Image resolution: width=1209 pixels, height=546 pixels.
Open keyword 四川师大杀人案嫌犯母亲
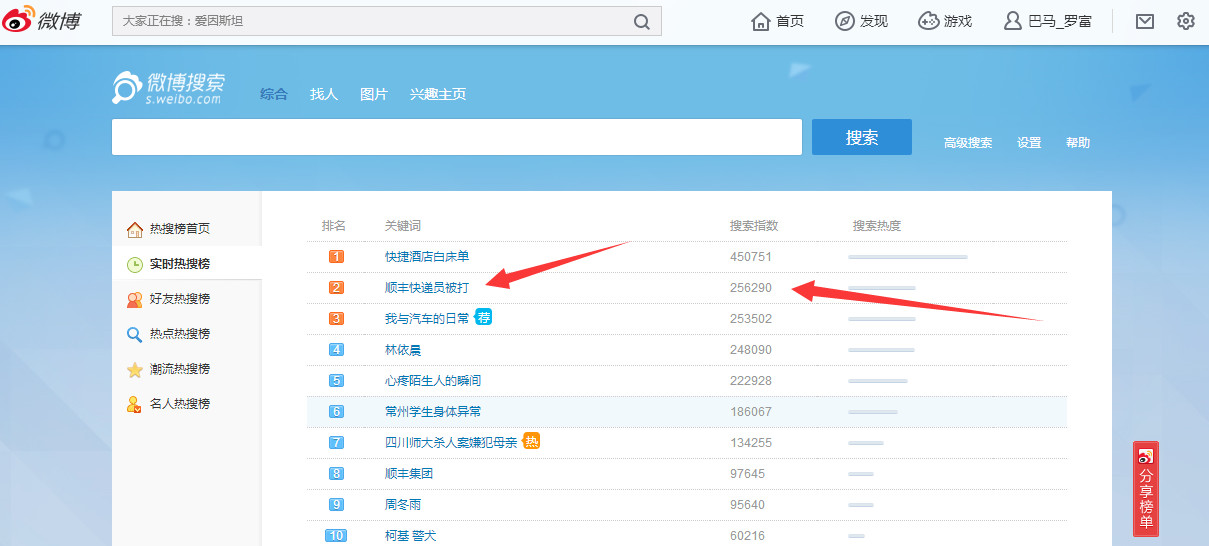(451, 442)
